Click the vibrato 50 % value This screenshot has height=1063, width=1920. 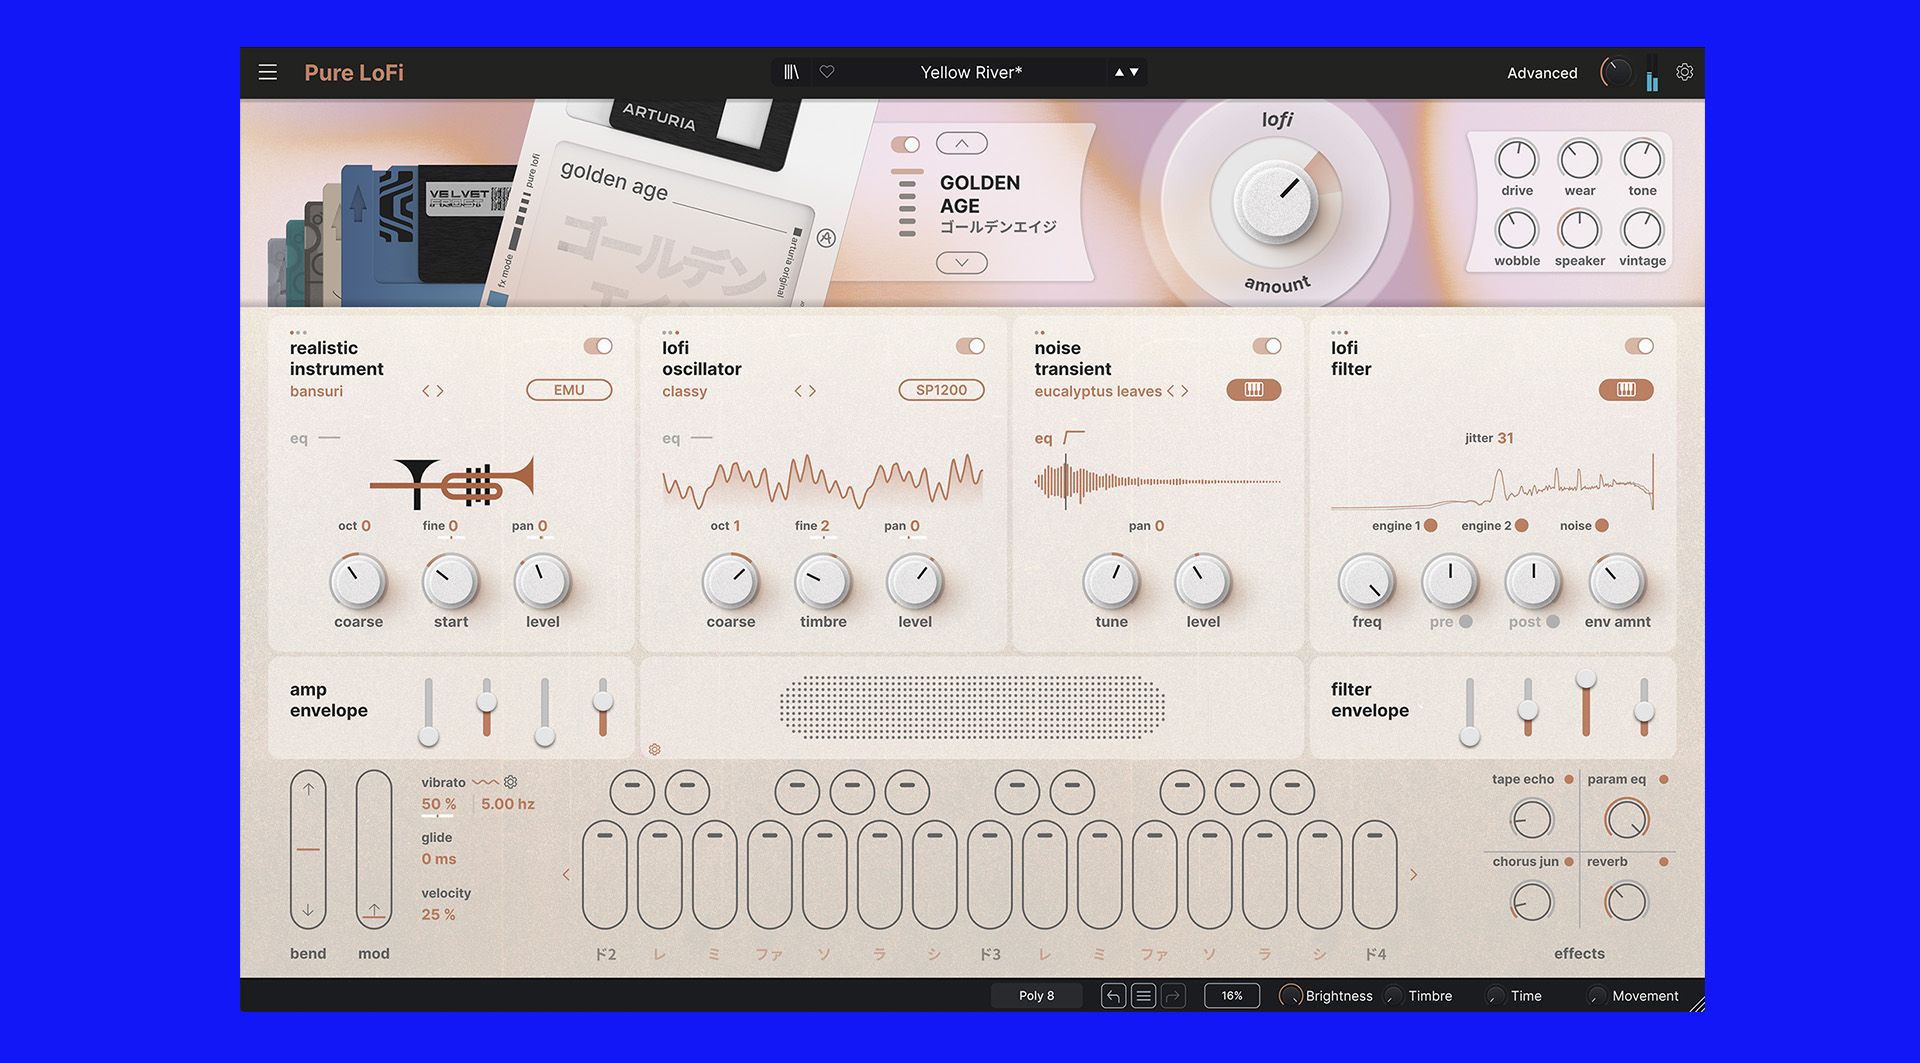coord(438,804)
